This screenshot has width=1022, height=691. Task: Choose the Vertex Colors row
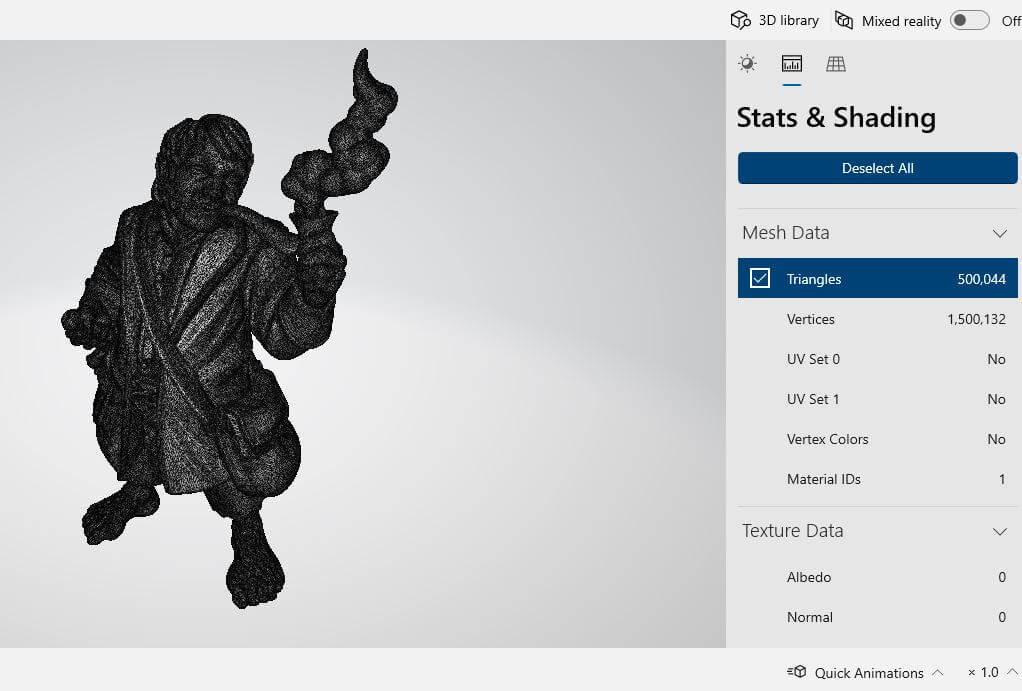(x=877, y=439)
